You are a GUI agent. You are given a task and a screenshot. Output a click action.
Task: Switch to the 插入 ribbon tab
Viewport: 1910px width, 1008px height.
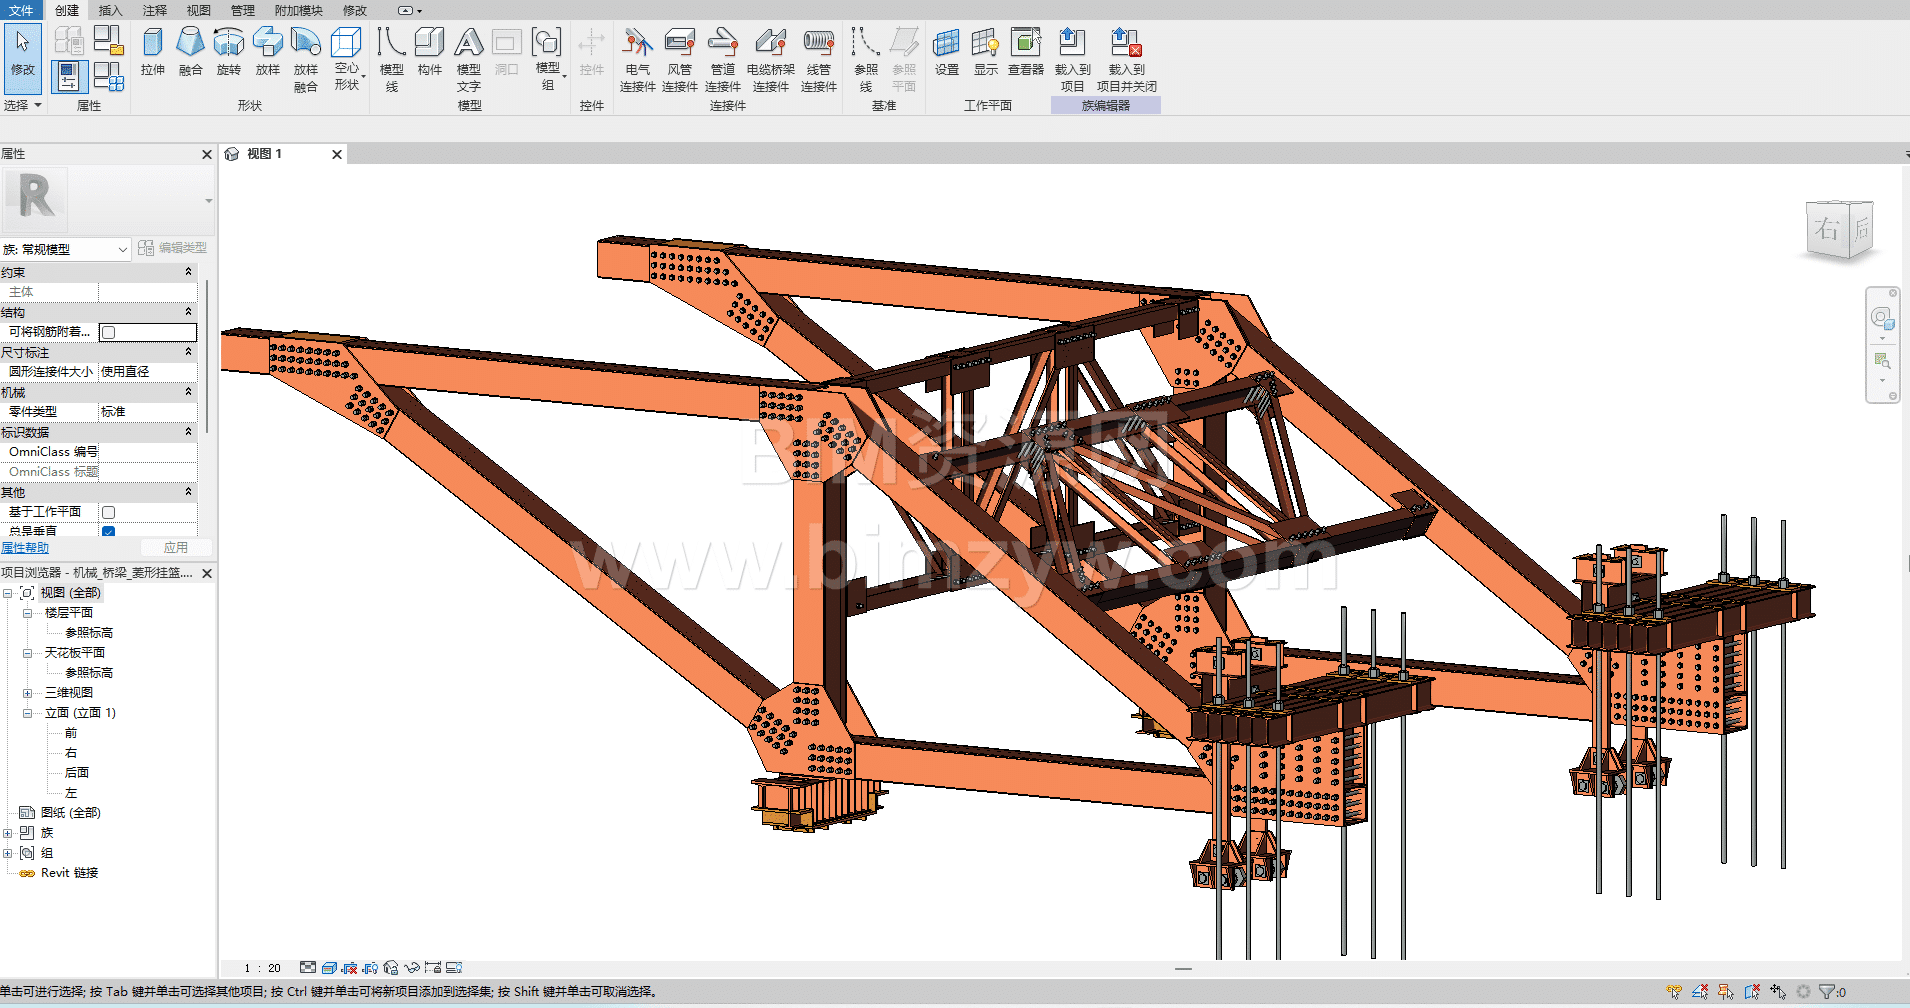click(110, 10)
